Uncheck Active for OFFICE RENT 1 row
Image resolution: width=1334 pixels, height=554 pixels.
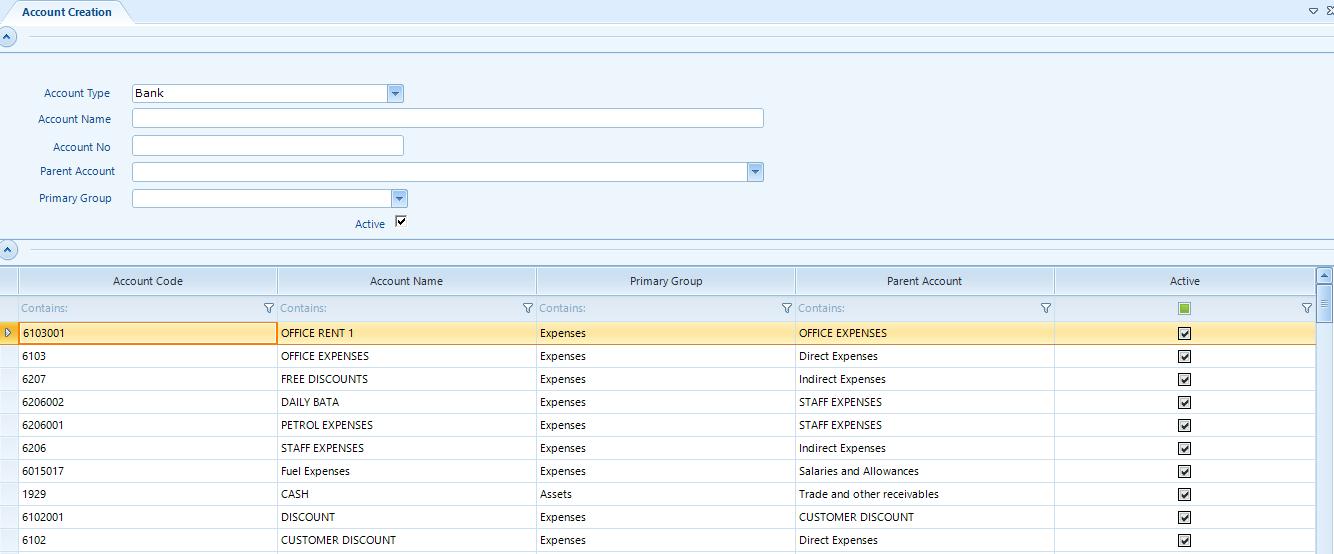tap(1184, 334)
